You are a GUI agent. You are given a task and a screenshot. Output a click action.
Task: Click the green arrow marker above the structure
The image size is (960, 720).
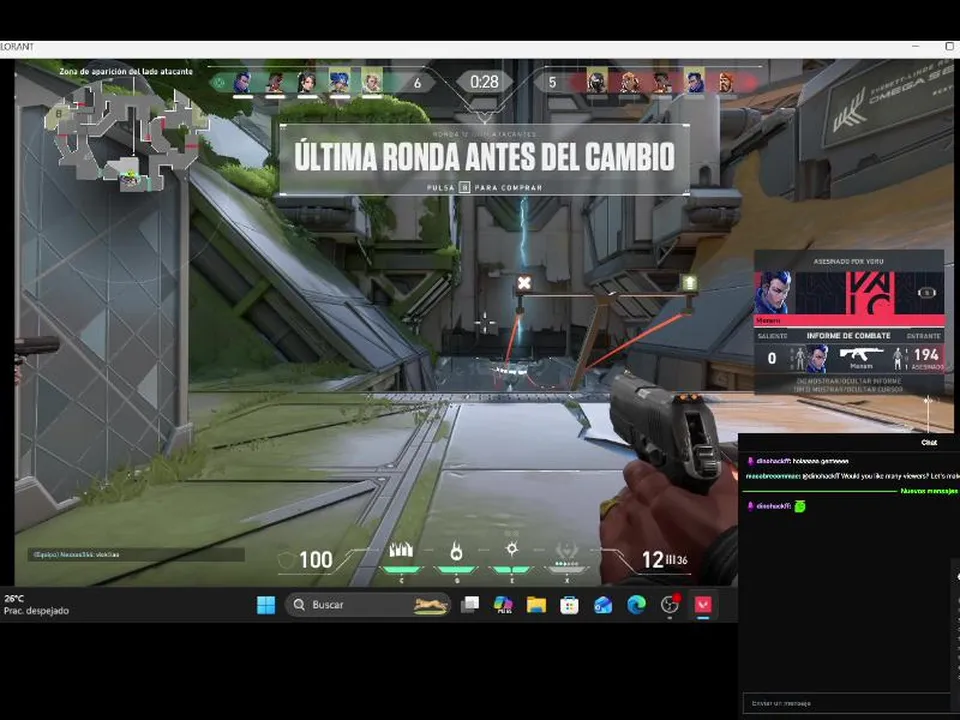click(689, 283)
